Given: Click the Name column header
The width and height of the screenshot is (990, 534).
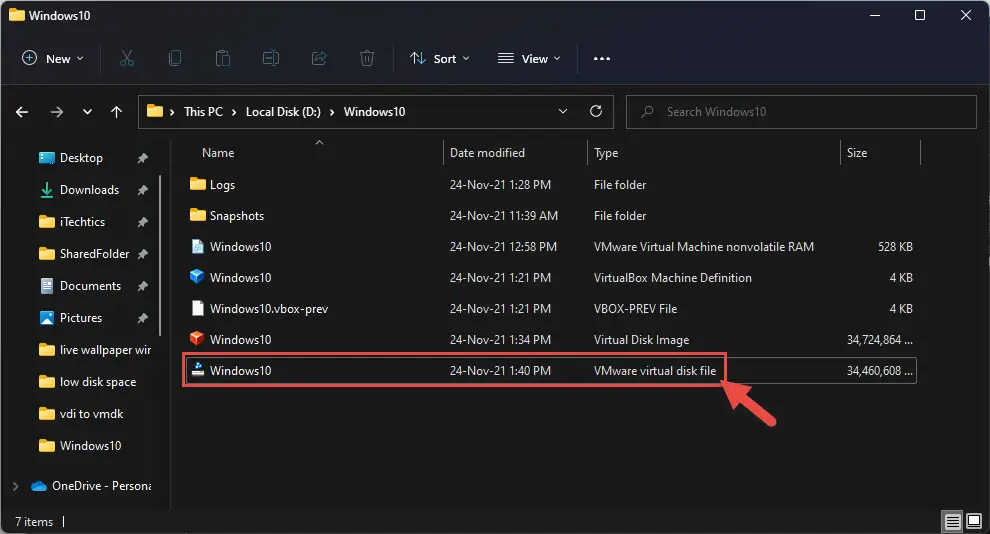Looking at the screenshot, I should (218, 153).
